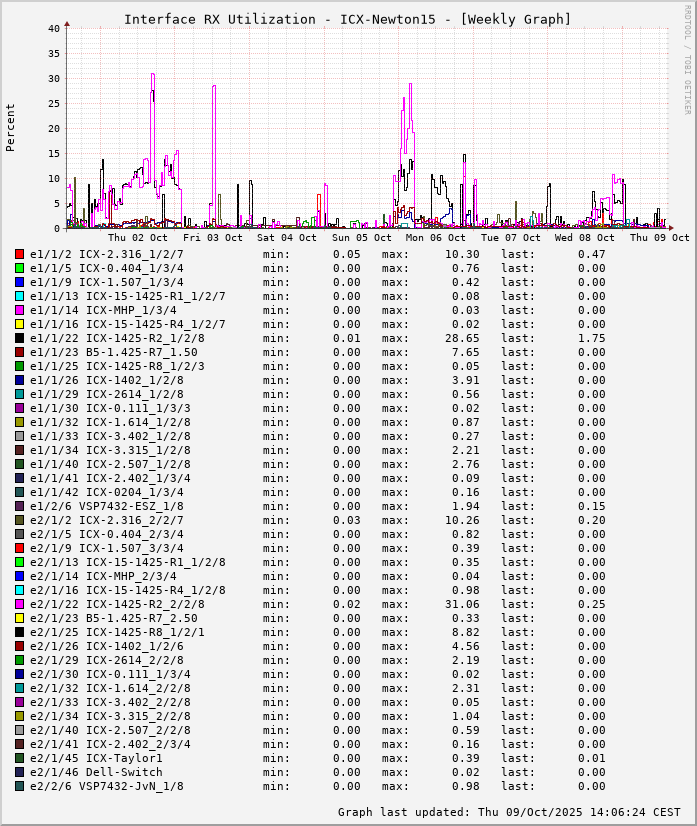Click the color swatch beside e1/2/6 VSP7432-ESZ_1/8
The image size is (697, 826).
click(19, 506)
